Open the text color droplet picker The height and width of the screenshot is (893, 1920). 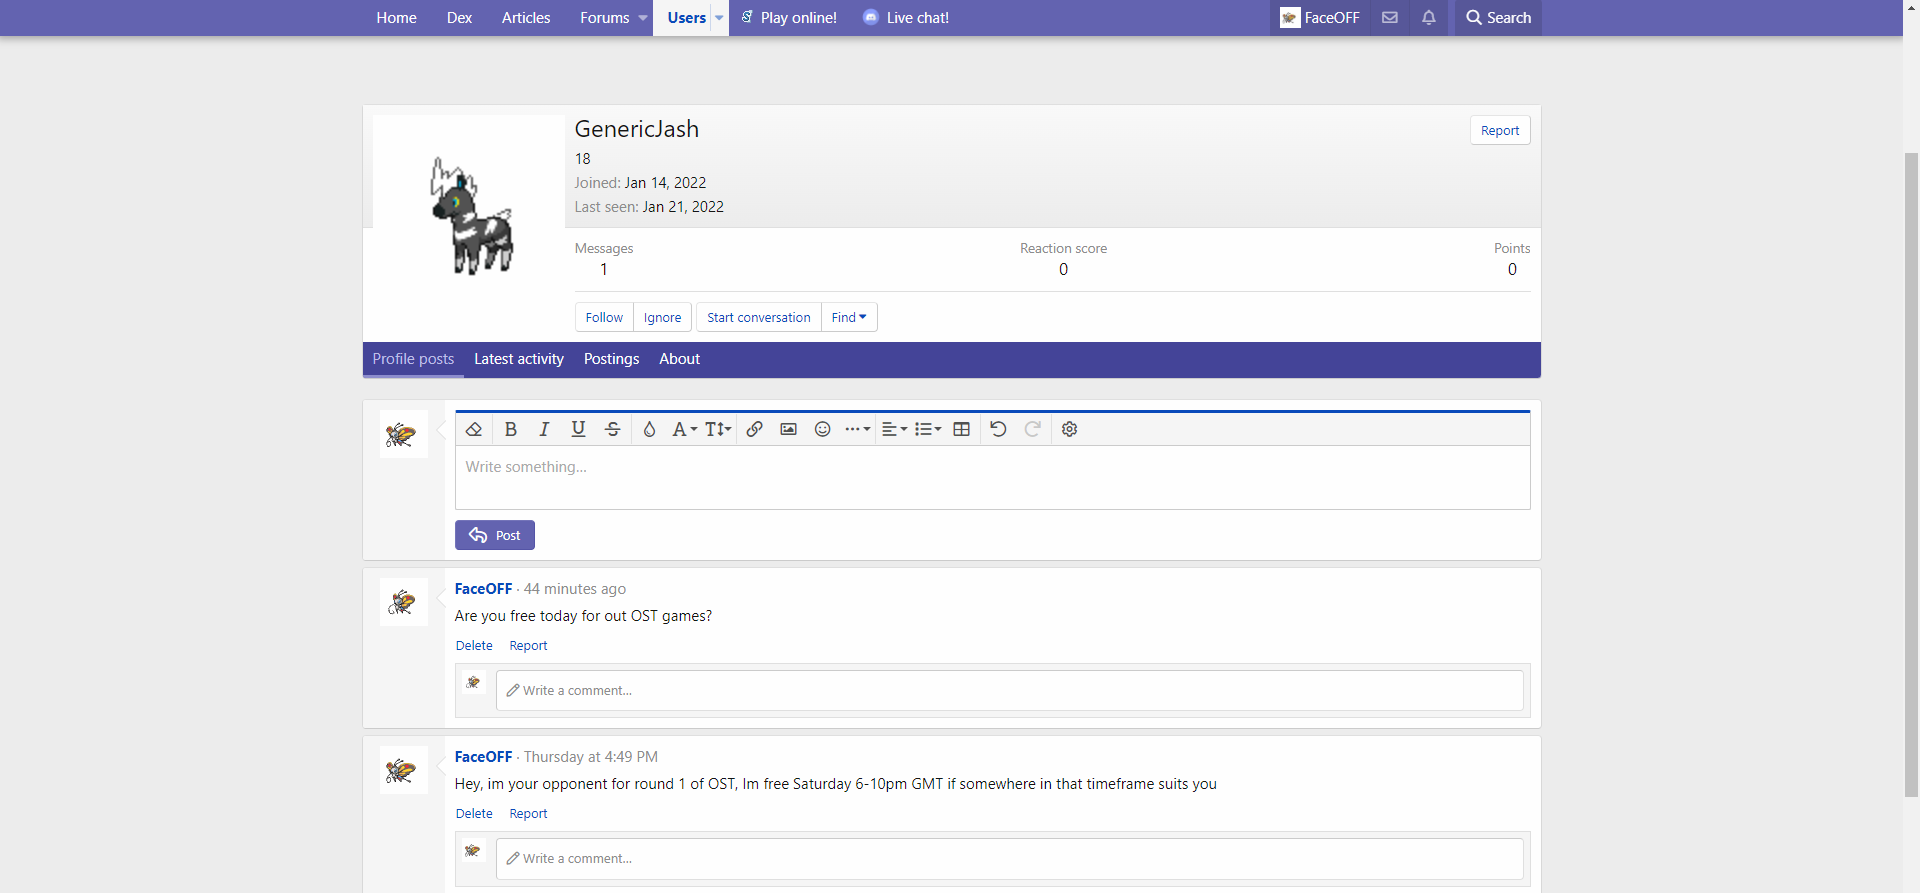pyautogui.click(x=649, y=429)
